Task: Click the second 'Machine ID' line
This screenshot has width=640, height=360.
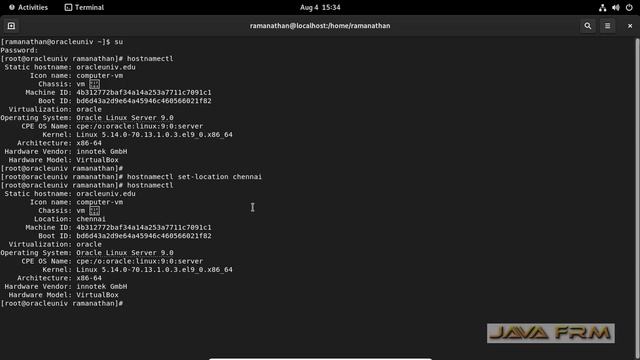Action: pyautogui.click(x=118, y=228)
